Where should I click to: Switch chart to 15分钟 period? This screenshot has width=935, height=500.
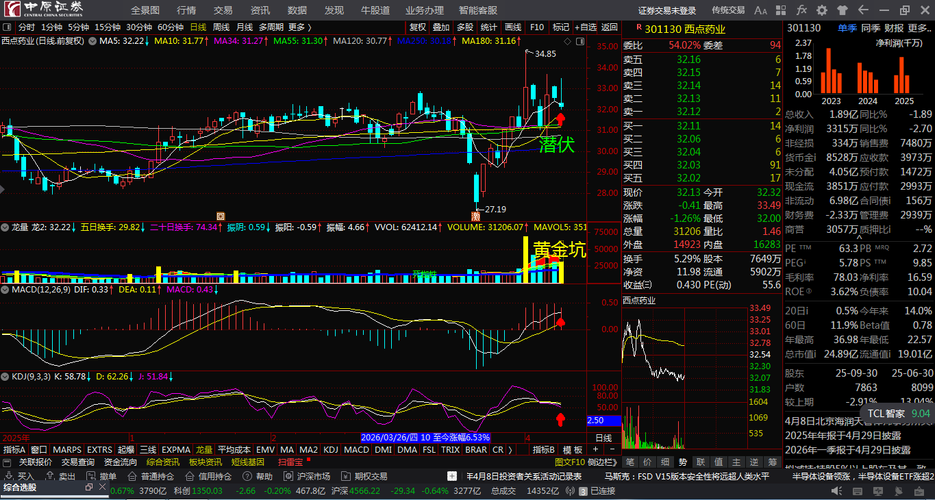click(x=108, y=27)
